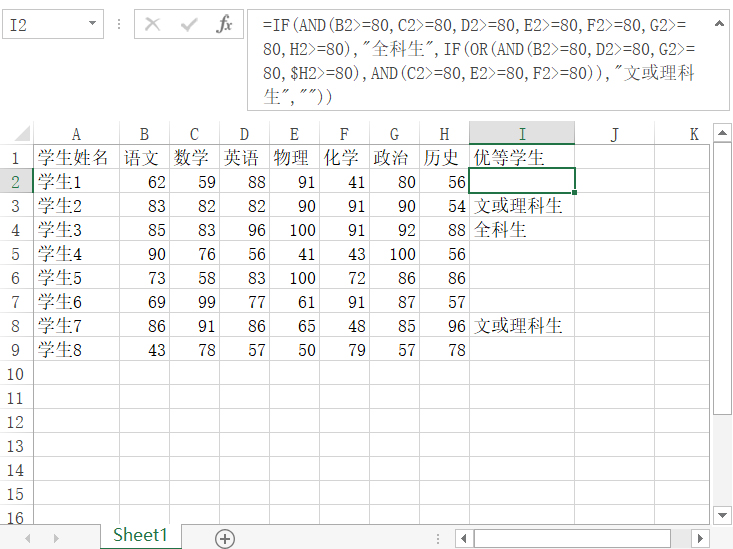Click the vertical scrollbar thumb
The image size is (733, 549).
722,279
